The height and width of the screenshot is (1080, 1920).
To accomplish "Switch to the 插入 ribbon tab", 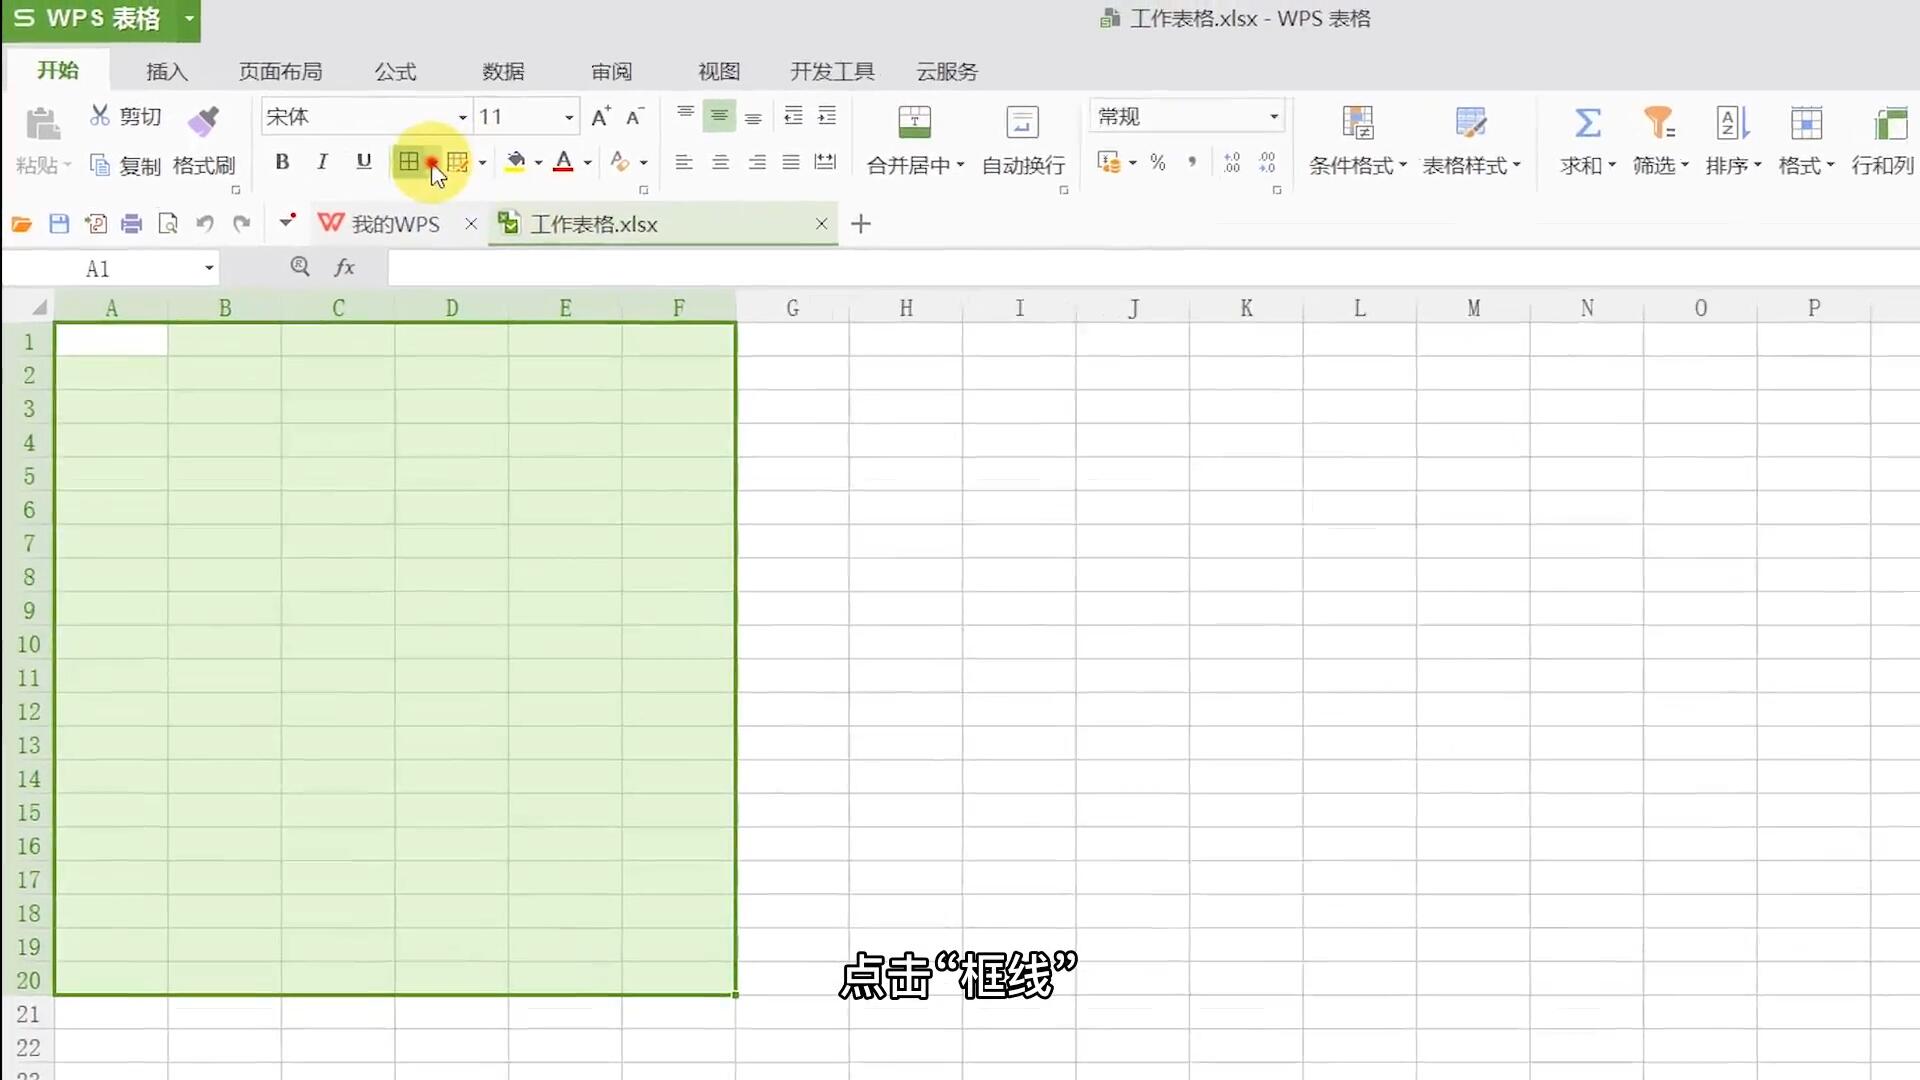I will pos(166,71).
